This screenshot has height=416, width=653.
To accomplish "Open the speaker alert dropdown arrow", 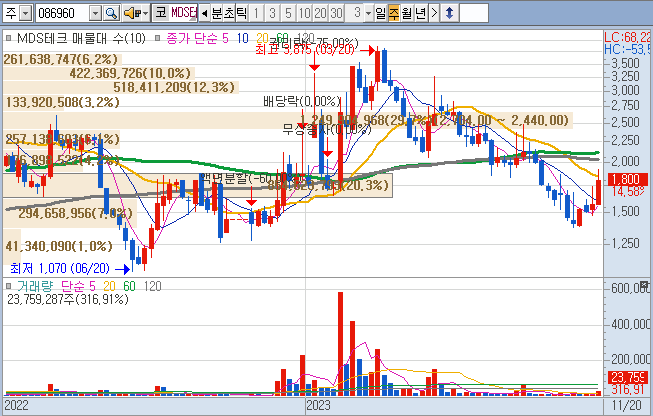I will (x=146, y=13).
